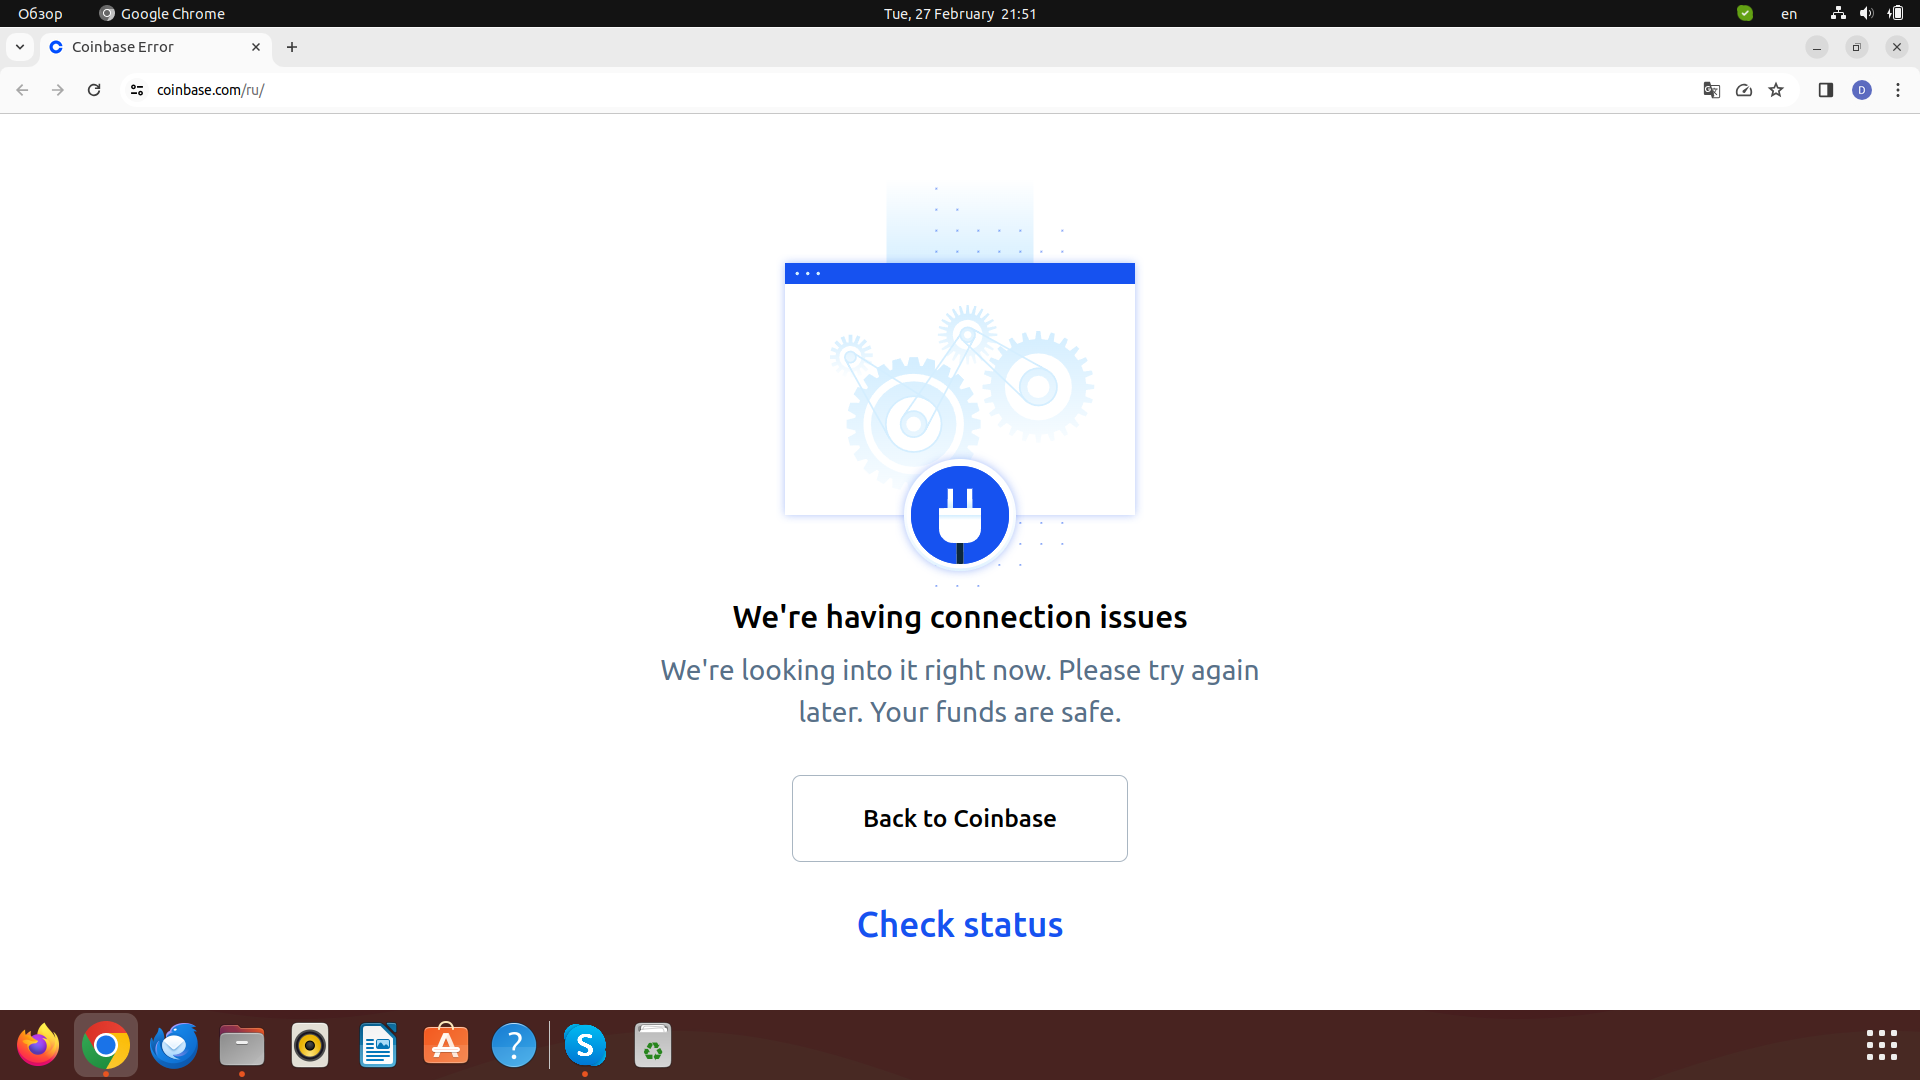Open the Google Chrome app menu in top bar

pos(162,13)
